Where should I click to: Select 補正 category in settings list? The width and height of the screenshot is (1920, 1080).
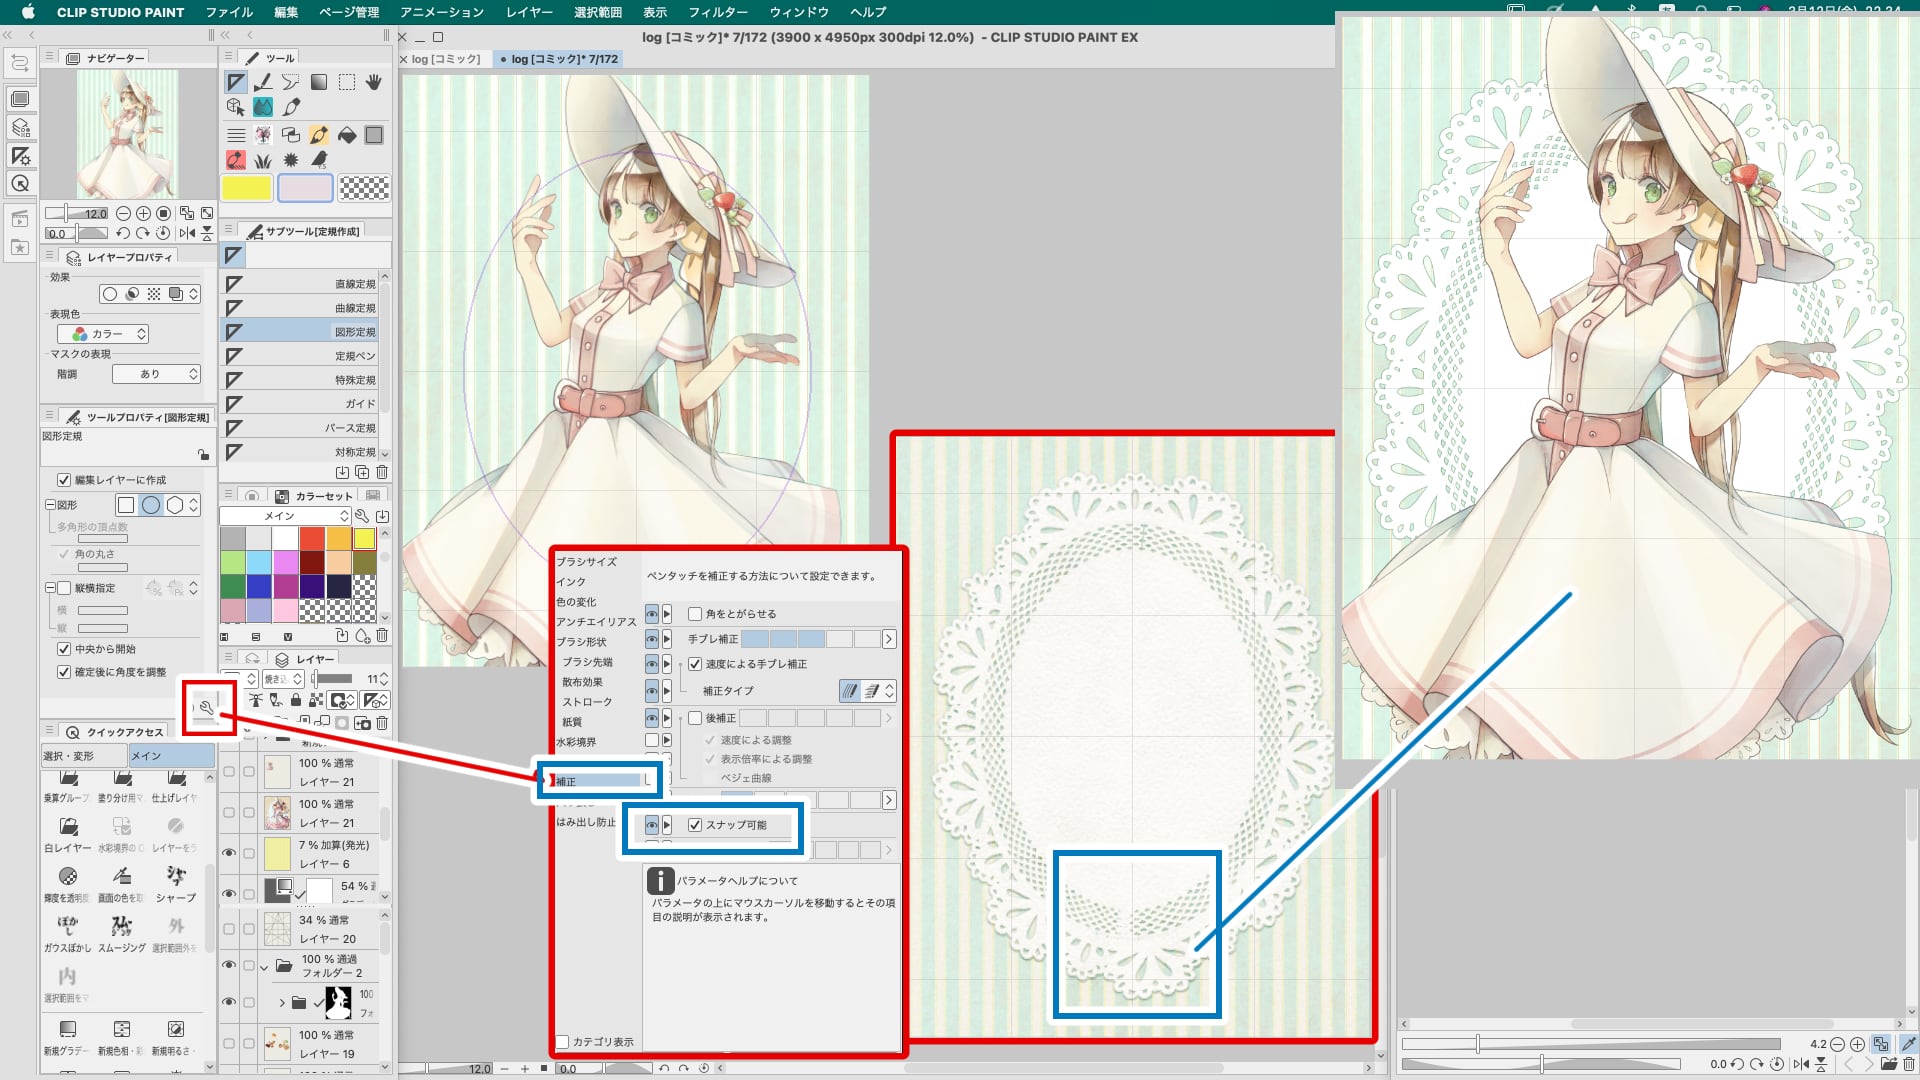[599, 781]
